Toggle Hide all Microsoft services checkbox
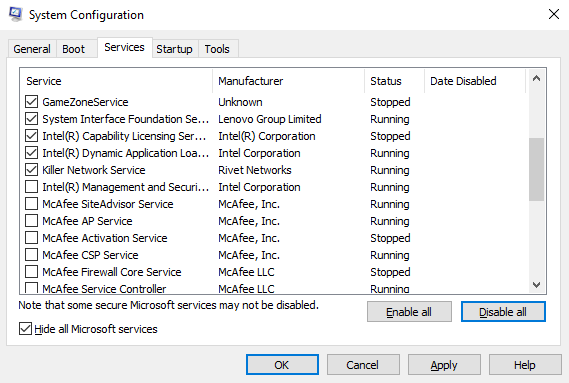The width and height of the screenshot is (569, 383). (x=25, y=329)
